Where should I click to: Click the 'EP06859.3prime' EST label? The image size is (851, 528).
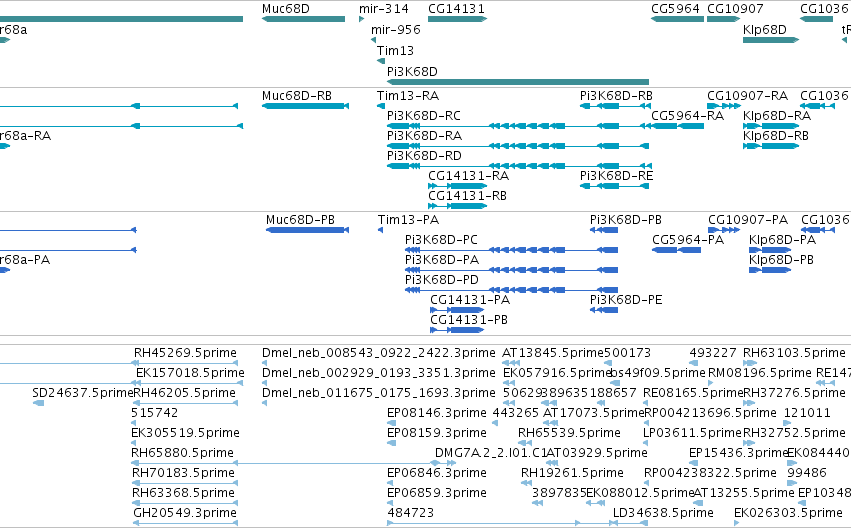point(437,493)
